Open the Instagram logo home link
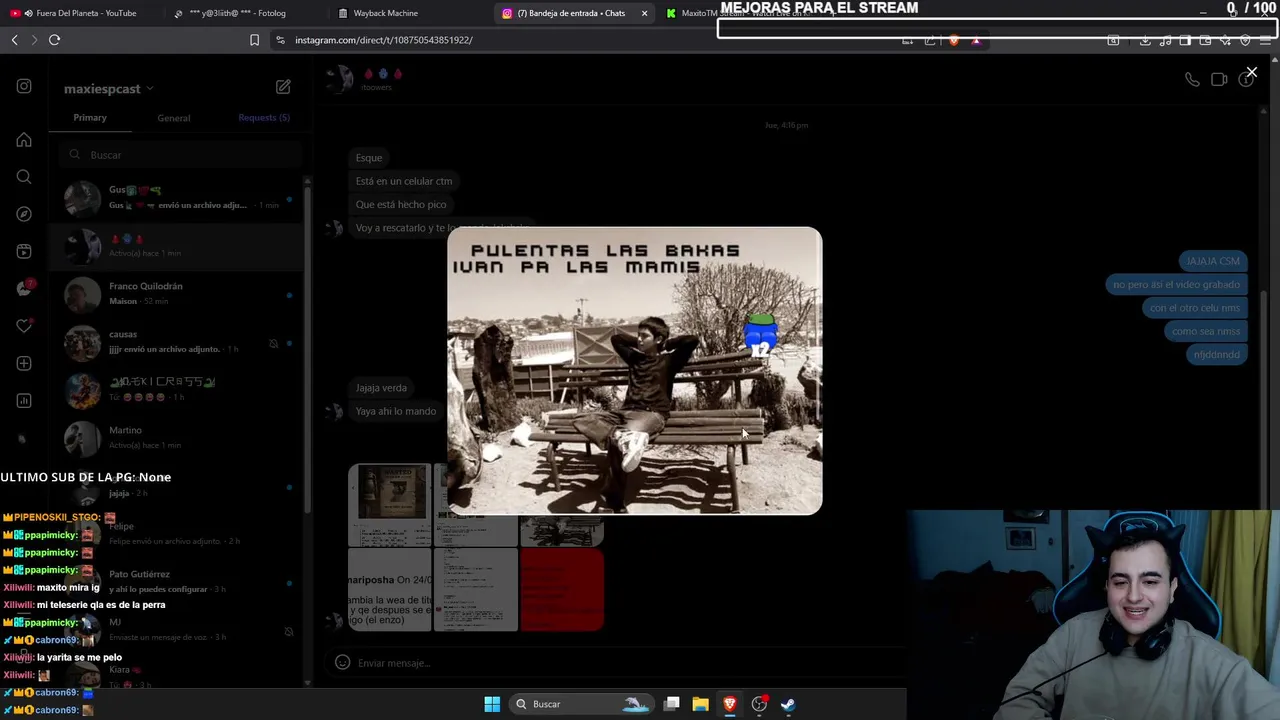Screen dimensions: 1280x720 (24, 86)
